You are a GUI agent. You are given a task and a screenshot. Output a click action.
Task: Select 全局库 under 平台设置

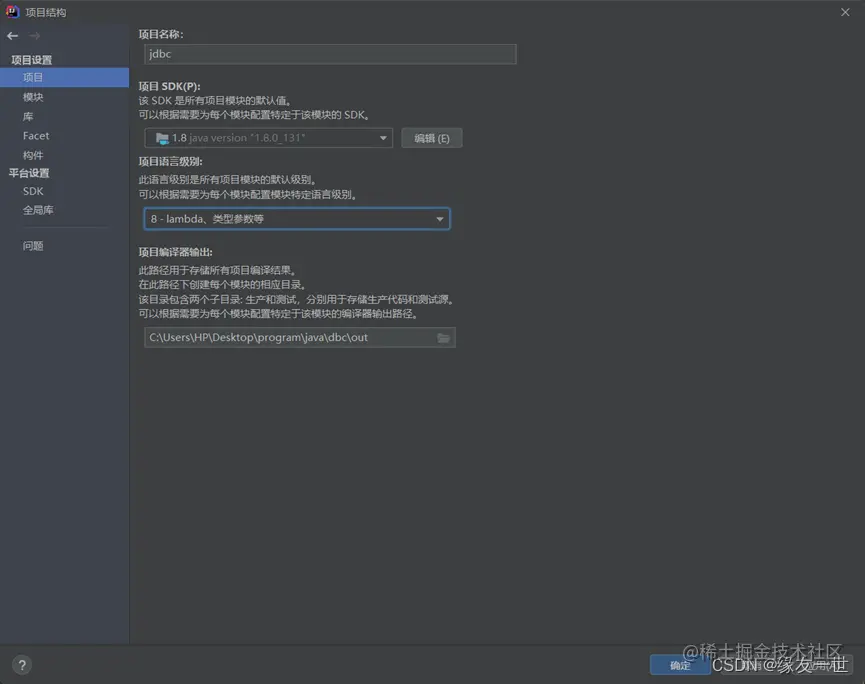pos(39,210)
